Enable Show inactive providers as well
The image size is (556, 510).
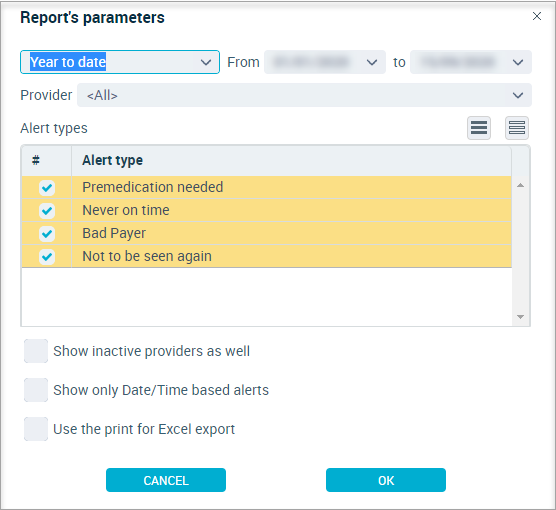coord(36,351)
